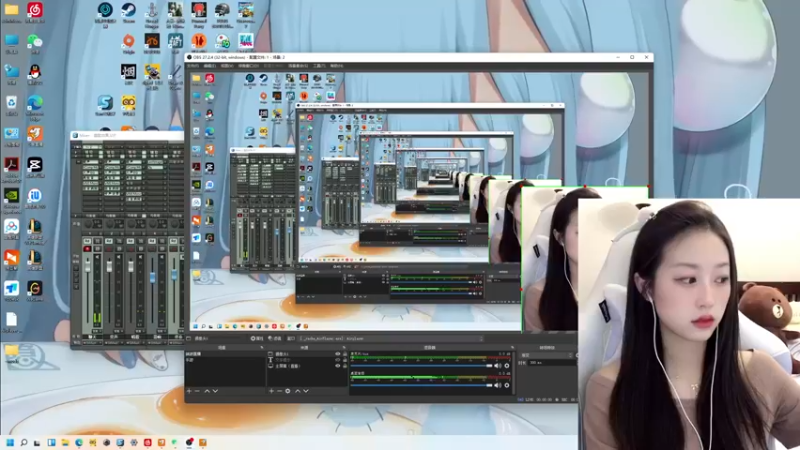This screenshot has height=450, width=800.
Task: Select the PUBG helmet desktop icon
Action: (x=222, y=10)
